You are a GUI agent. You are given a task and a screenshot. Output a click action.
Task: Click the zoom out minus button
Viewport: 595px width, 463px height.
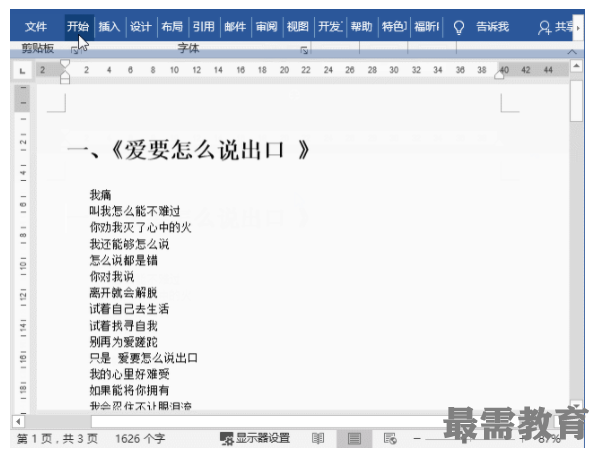417,439
